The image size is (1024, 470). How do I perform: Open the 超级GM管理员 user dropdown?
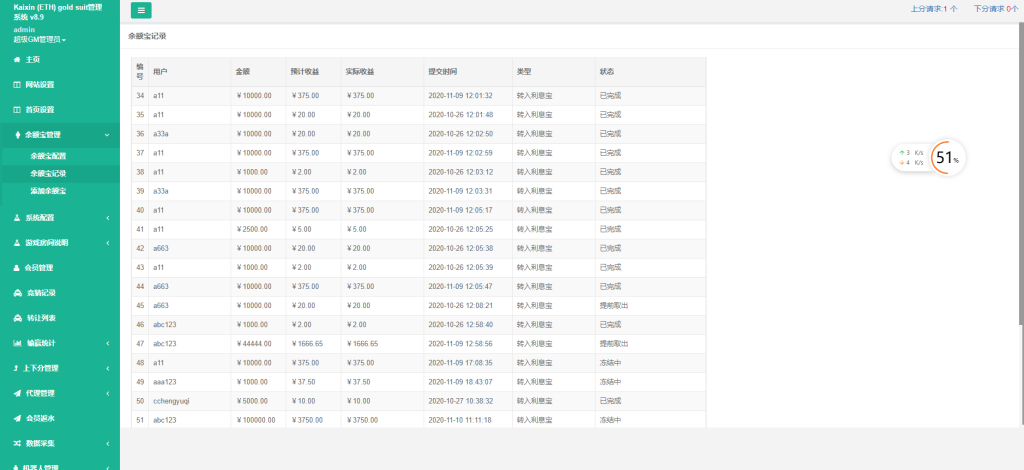tap(40, 40)
